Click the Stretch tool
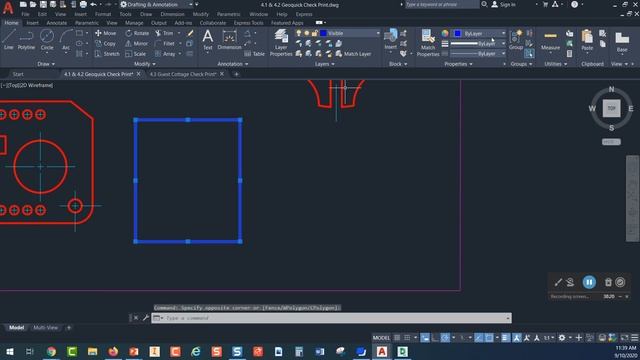This screenshot has width=640, height=360. (107, 54)
